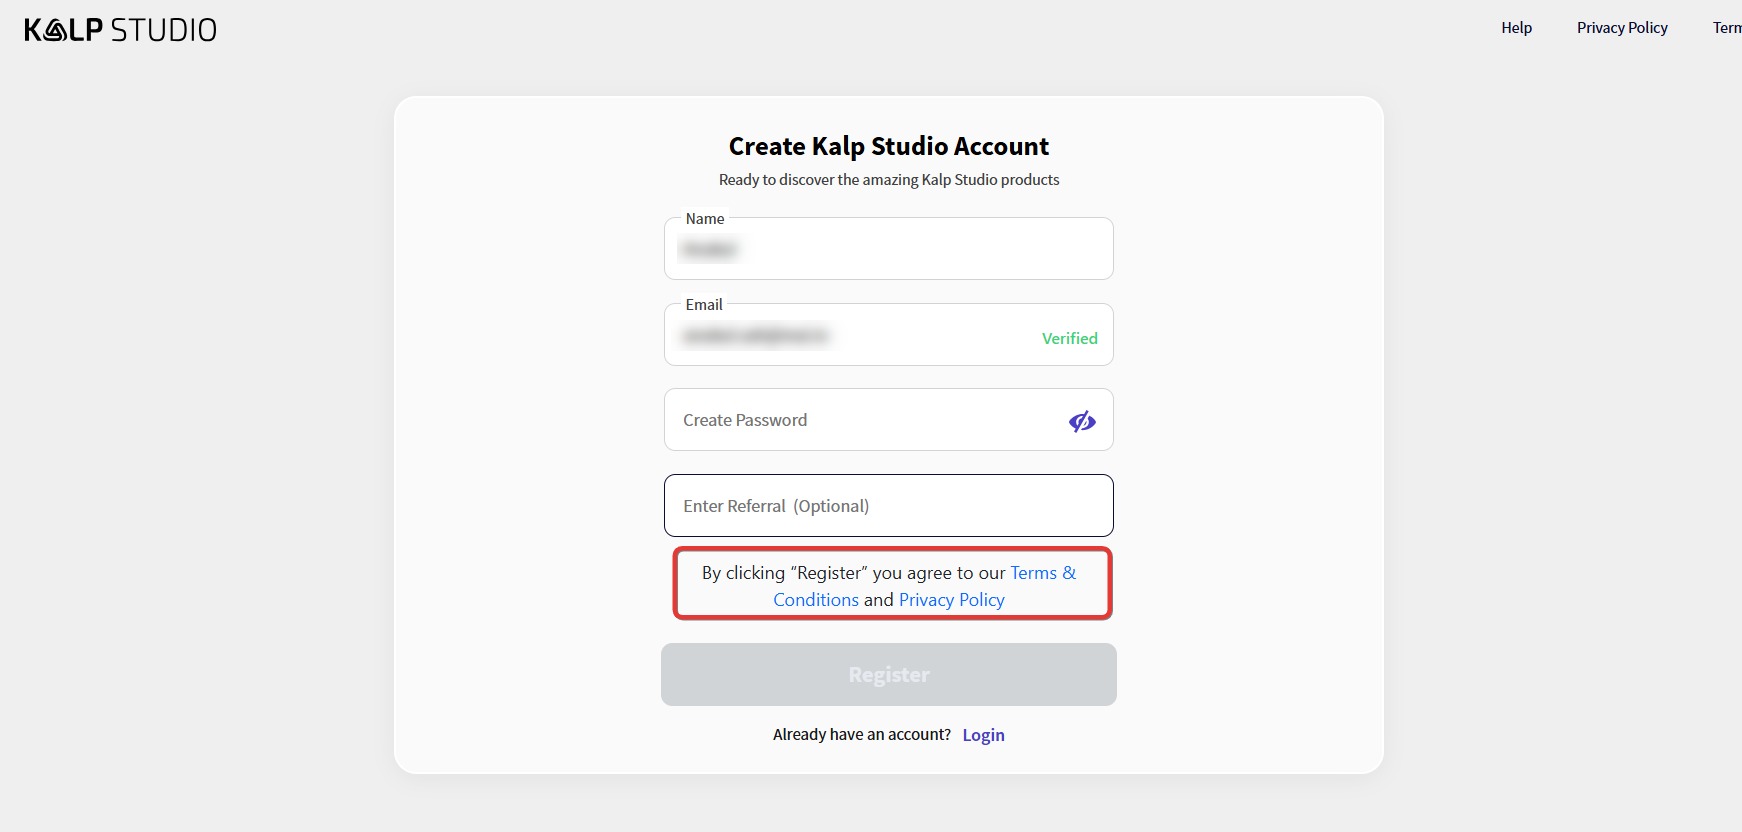This screenshot has height=832, width=1742.
Task: Focus the Name input field
Action: [x=888, y=250]
